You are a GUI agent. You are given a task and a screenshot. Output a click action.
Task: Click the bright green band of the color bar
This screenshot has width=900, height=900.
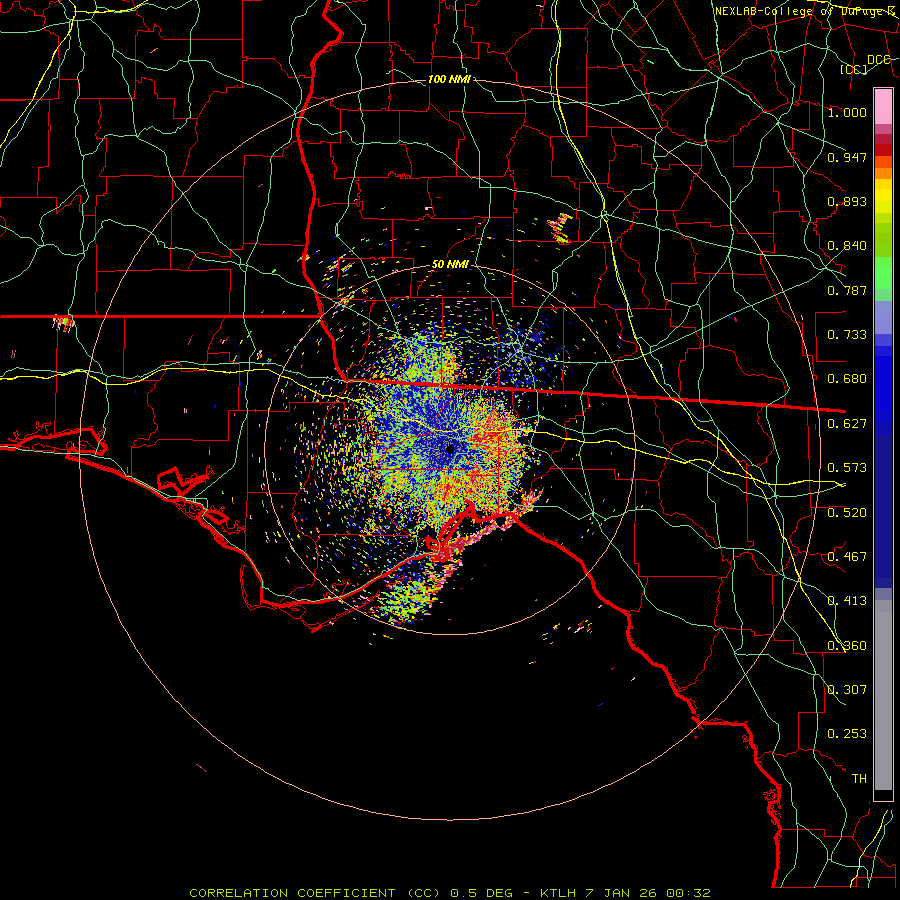883,273
